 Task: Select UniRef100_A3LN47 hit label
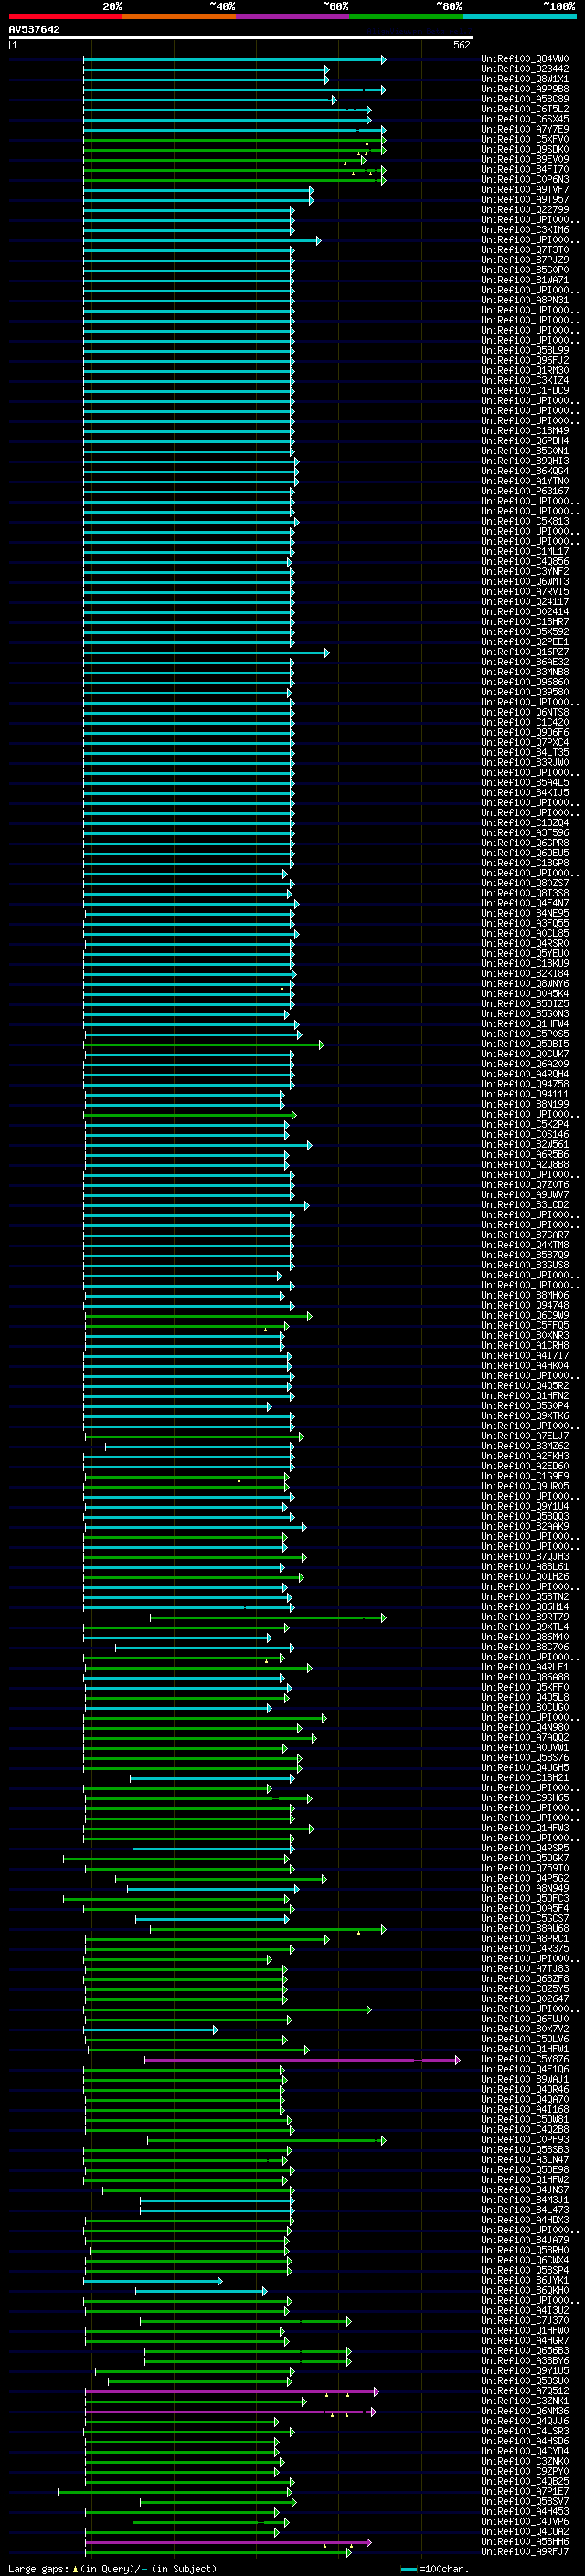pos(525,2160)
